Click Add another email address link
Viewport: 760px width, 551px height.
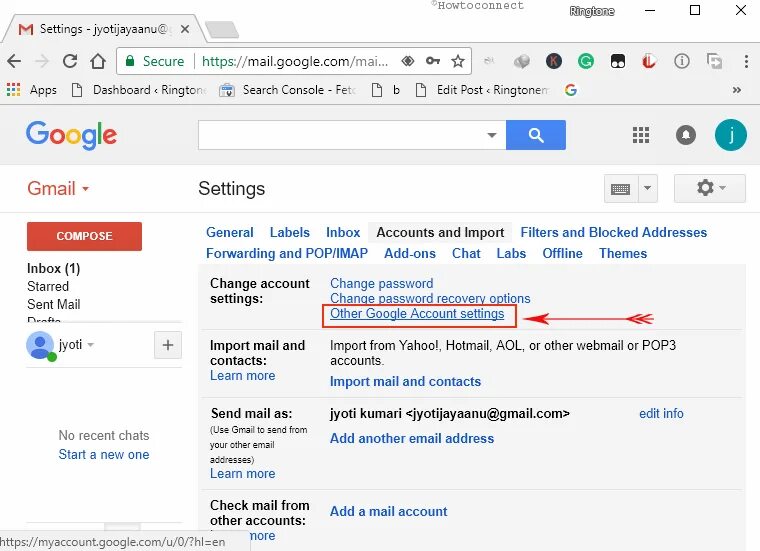pos(412,439)
